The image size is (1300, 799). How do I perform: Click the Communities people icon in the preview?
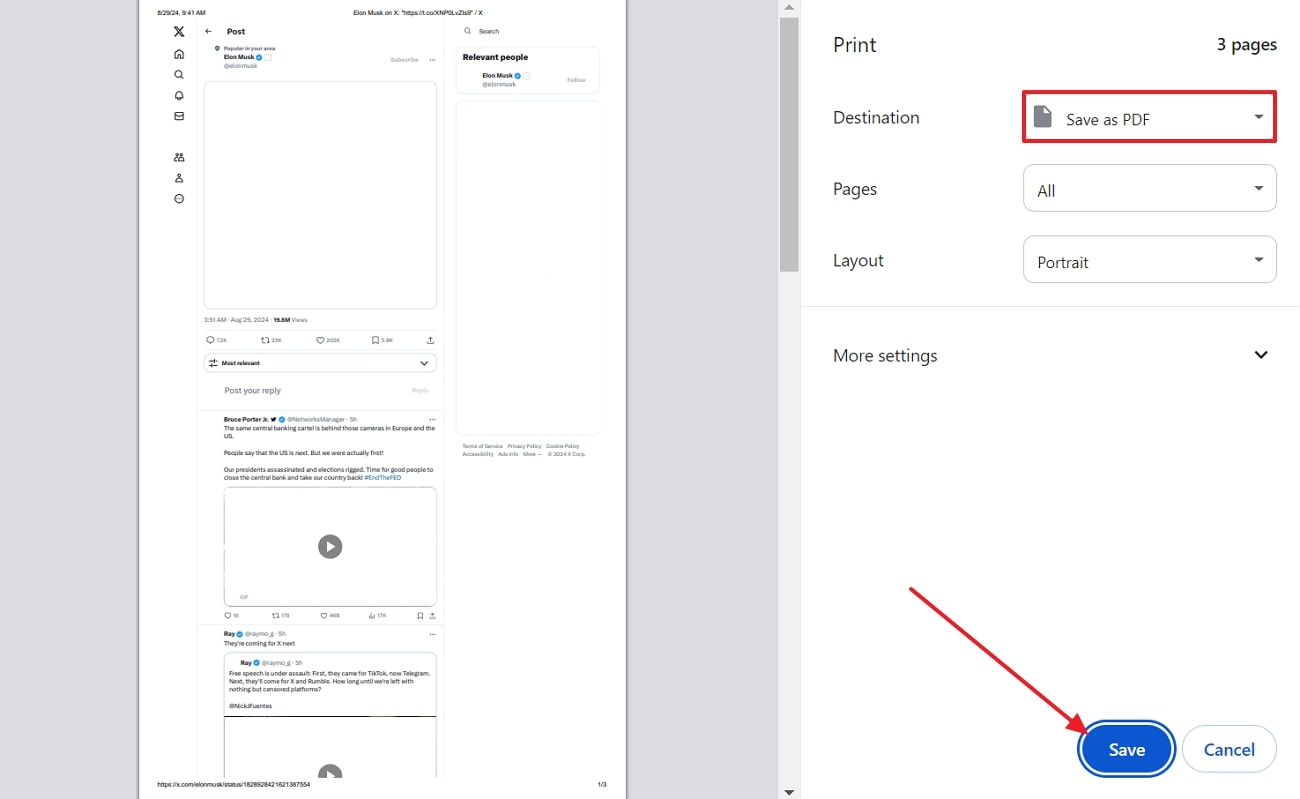tap(179, 157)
